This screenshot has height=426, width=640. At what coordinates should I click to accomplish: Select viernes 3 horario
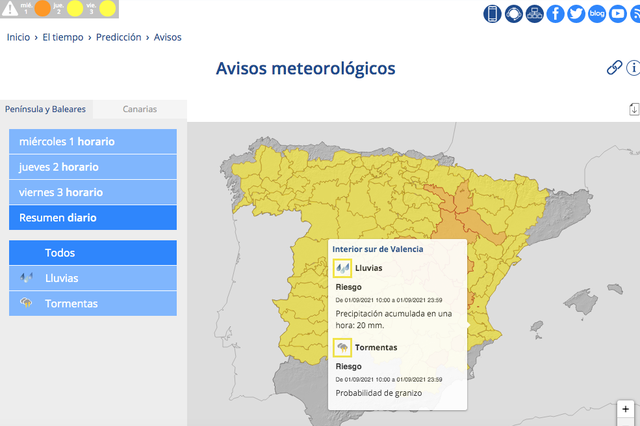click(x=93, y=192)
